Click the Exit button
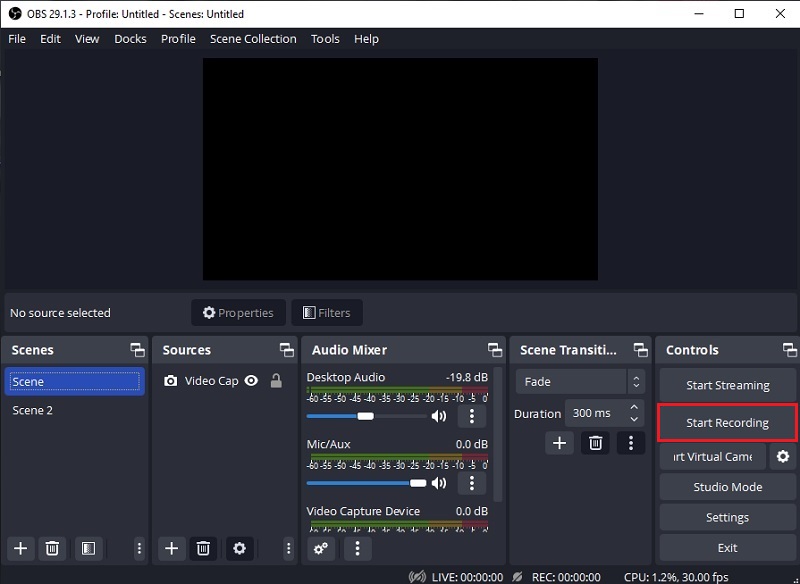Viewport: 800px width, 584px height. (x=728, y=548)
